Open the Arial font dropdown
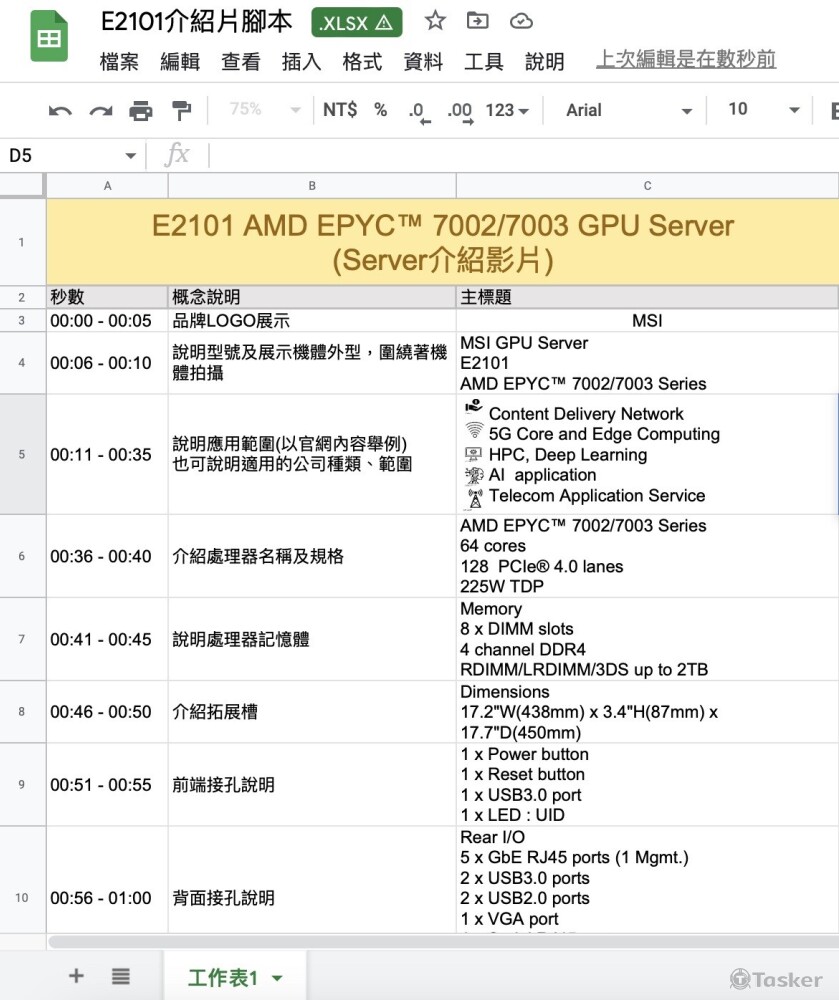 click(628, 110)
